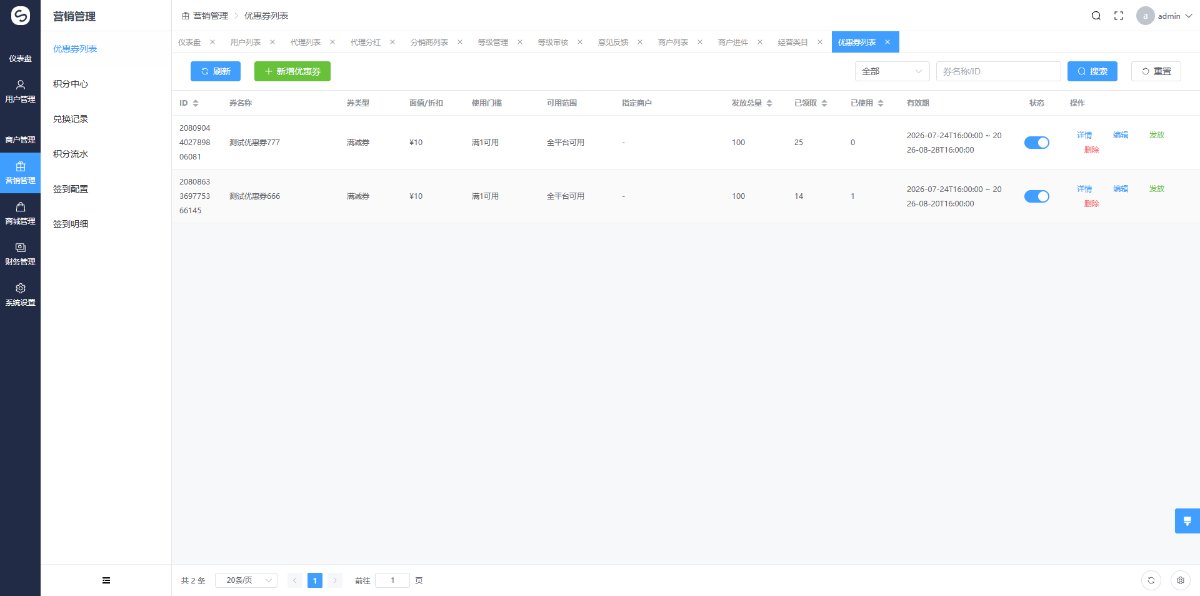Click the floating blue widget on right edge
The width and height of the screenshot is (1200, 596).
[1187, 521]
